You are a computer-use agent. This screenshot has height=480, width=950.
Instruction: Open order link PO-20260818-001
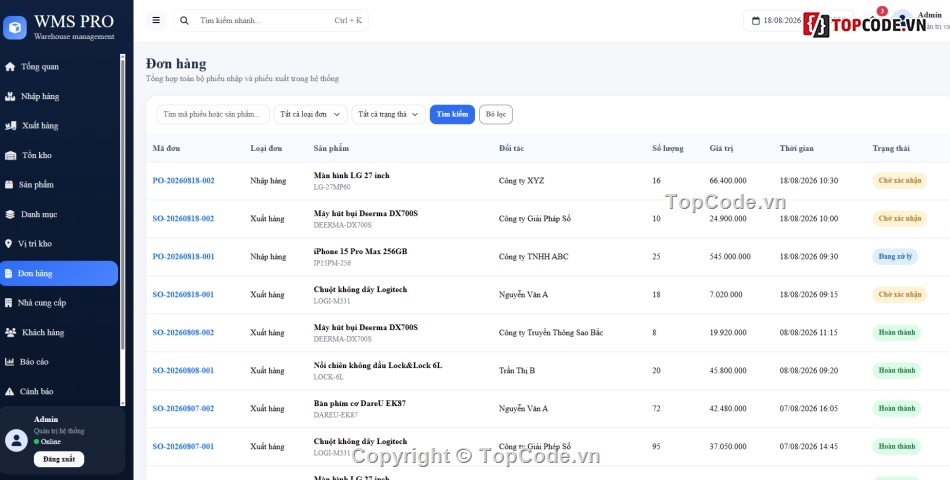tap(184, 257)
